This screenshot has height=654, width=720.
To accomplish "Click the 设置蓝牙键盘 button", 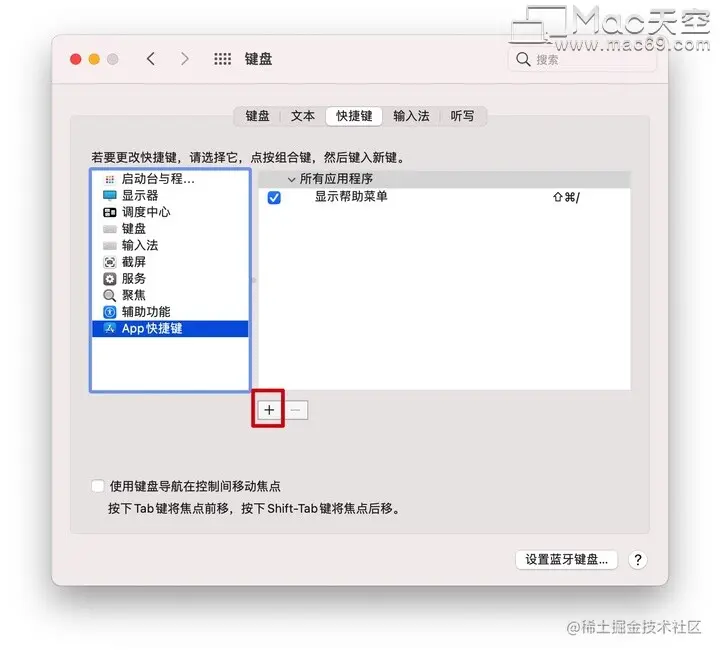I will [566, 560].
